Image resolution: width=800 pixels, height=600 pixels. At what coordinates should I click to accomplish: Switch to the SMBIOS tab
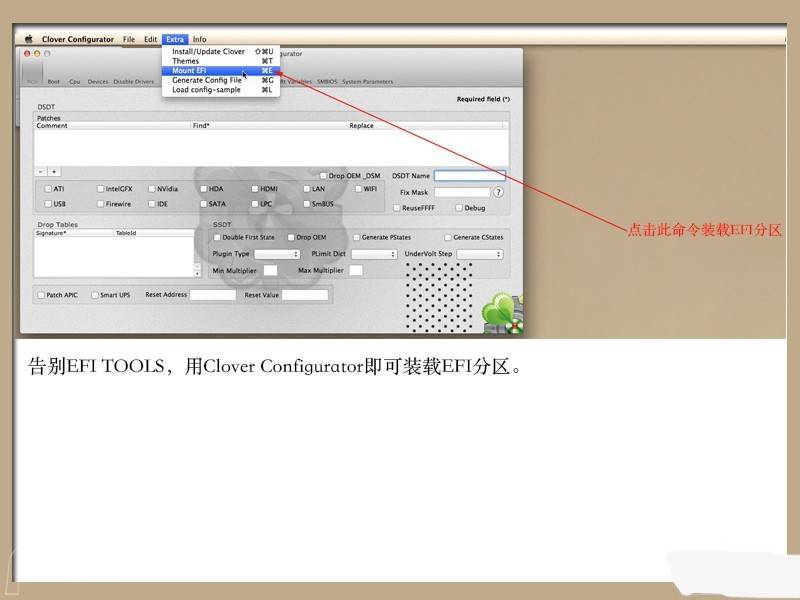(327, 82)
